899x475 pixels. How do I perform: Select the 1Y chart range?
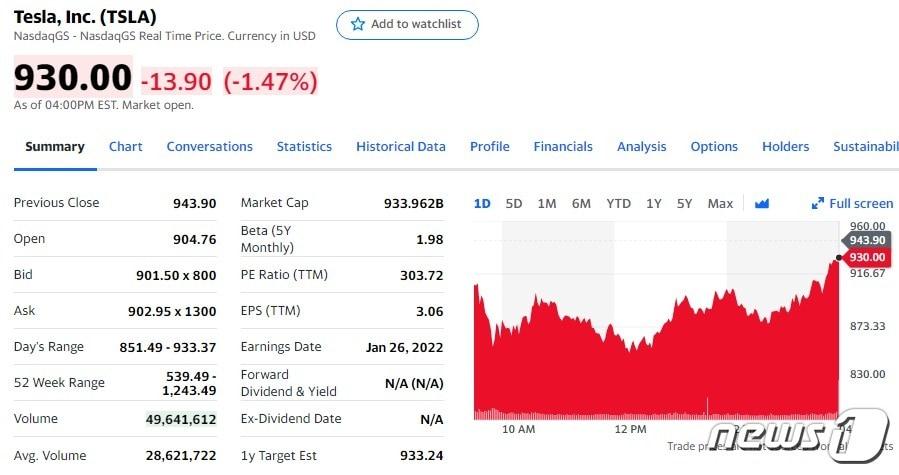click(x=653, y=204)
